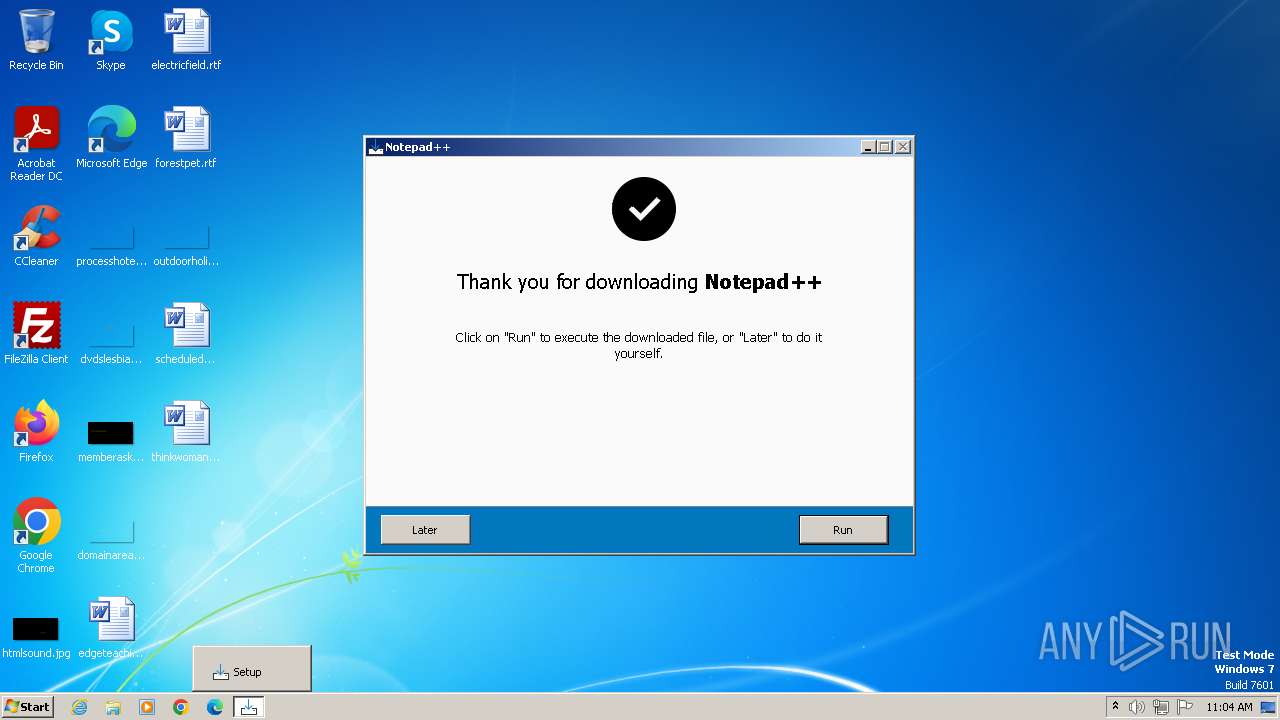This screenshot has width=1280, height=720.
Task: Select the processhote... desktop file
Action: coord(111,246)
